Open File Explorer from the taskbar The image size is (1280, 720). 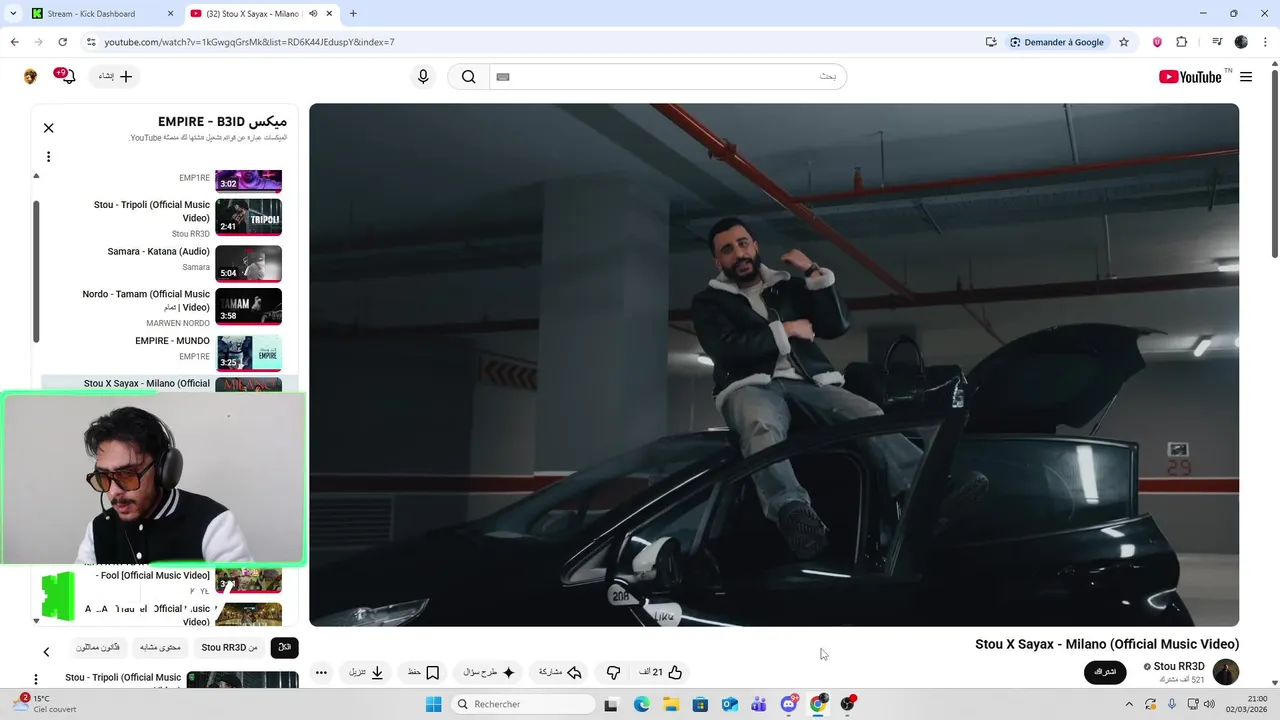coord(671,705)
